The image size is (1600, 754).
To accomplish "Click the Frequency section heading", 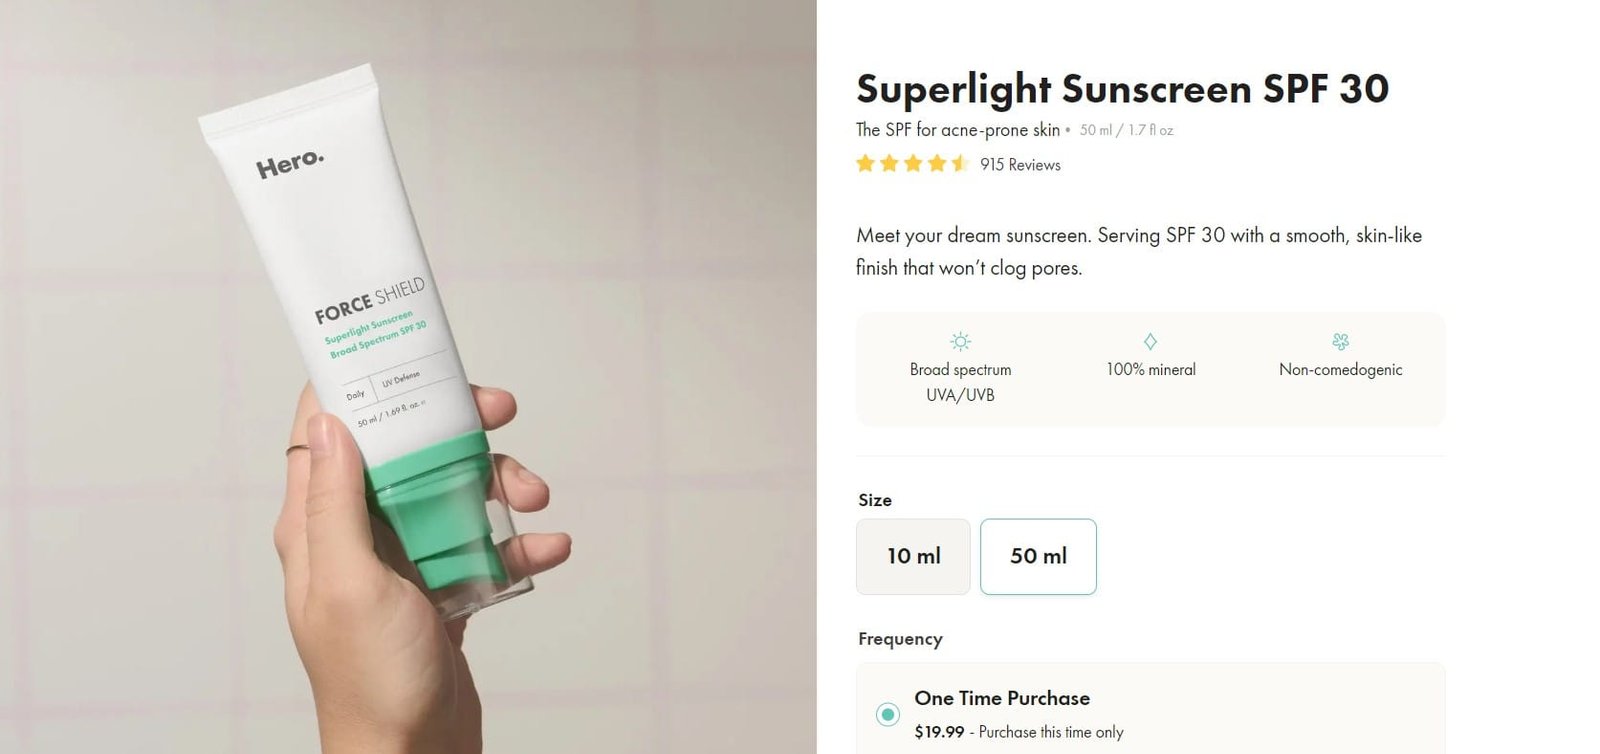I will click(899, 638).
